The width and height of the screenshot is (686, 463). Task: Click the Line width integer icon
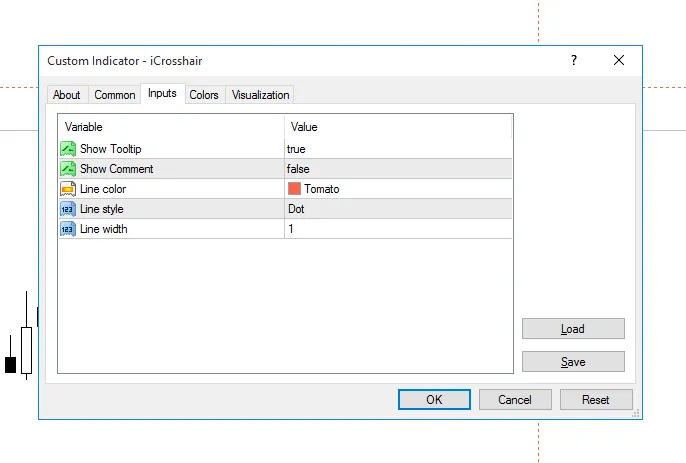68,229
